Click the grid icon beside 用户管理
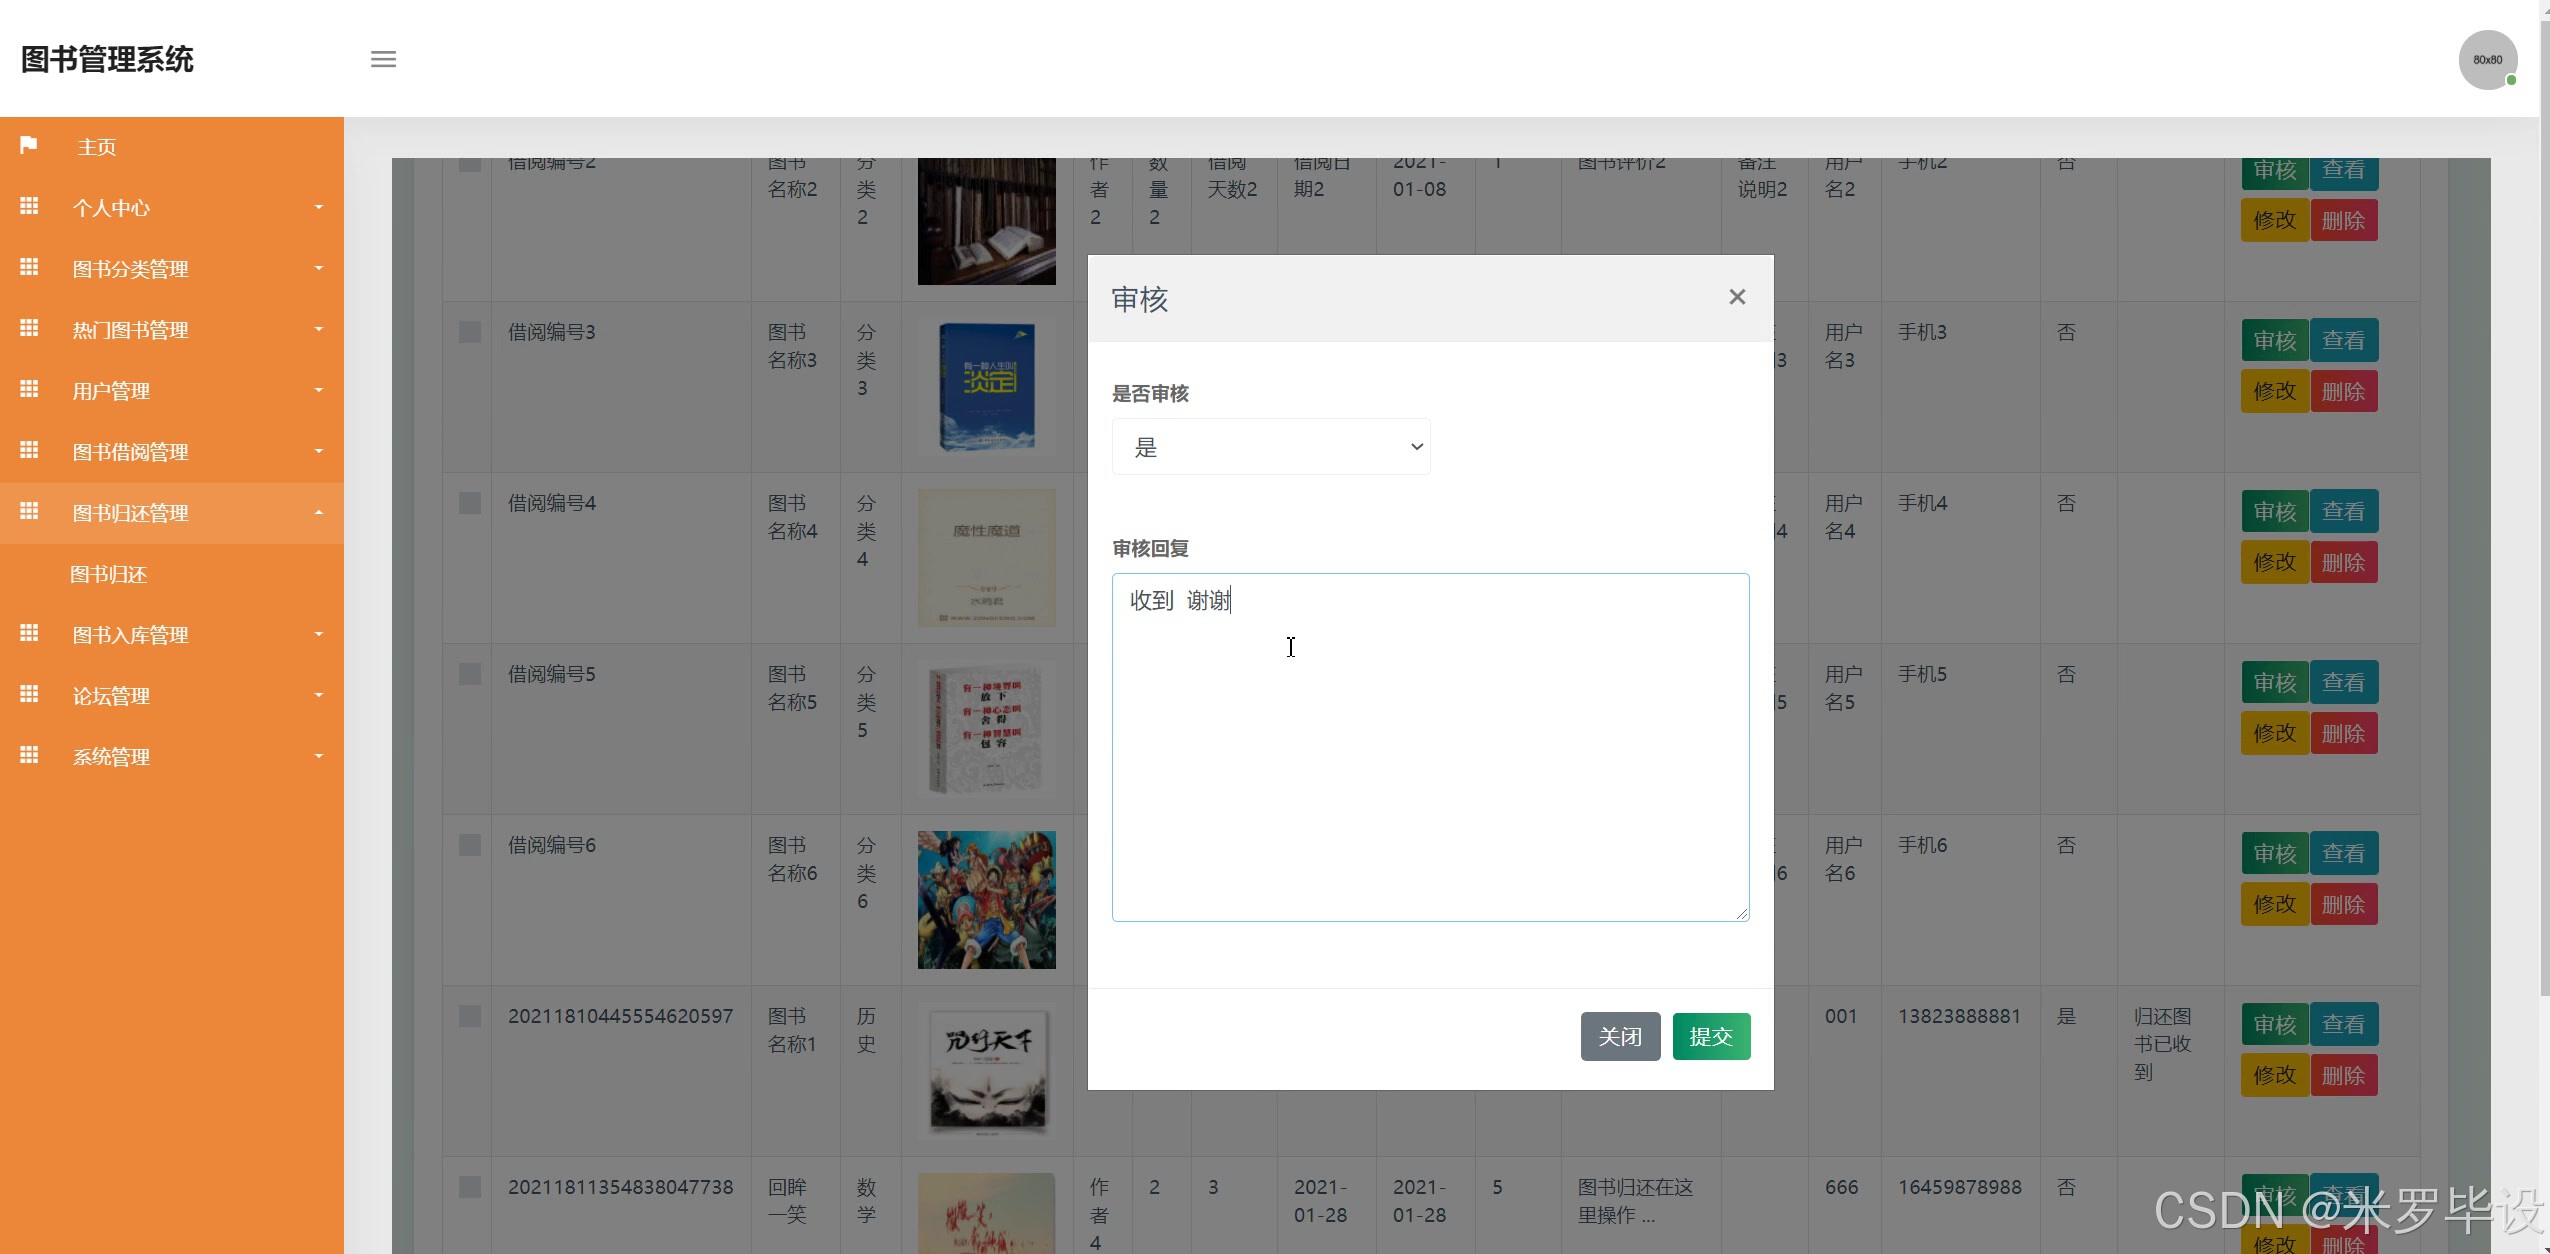The height and width of the screenshot is (1254, 2550). tap(29, 389)
